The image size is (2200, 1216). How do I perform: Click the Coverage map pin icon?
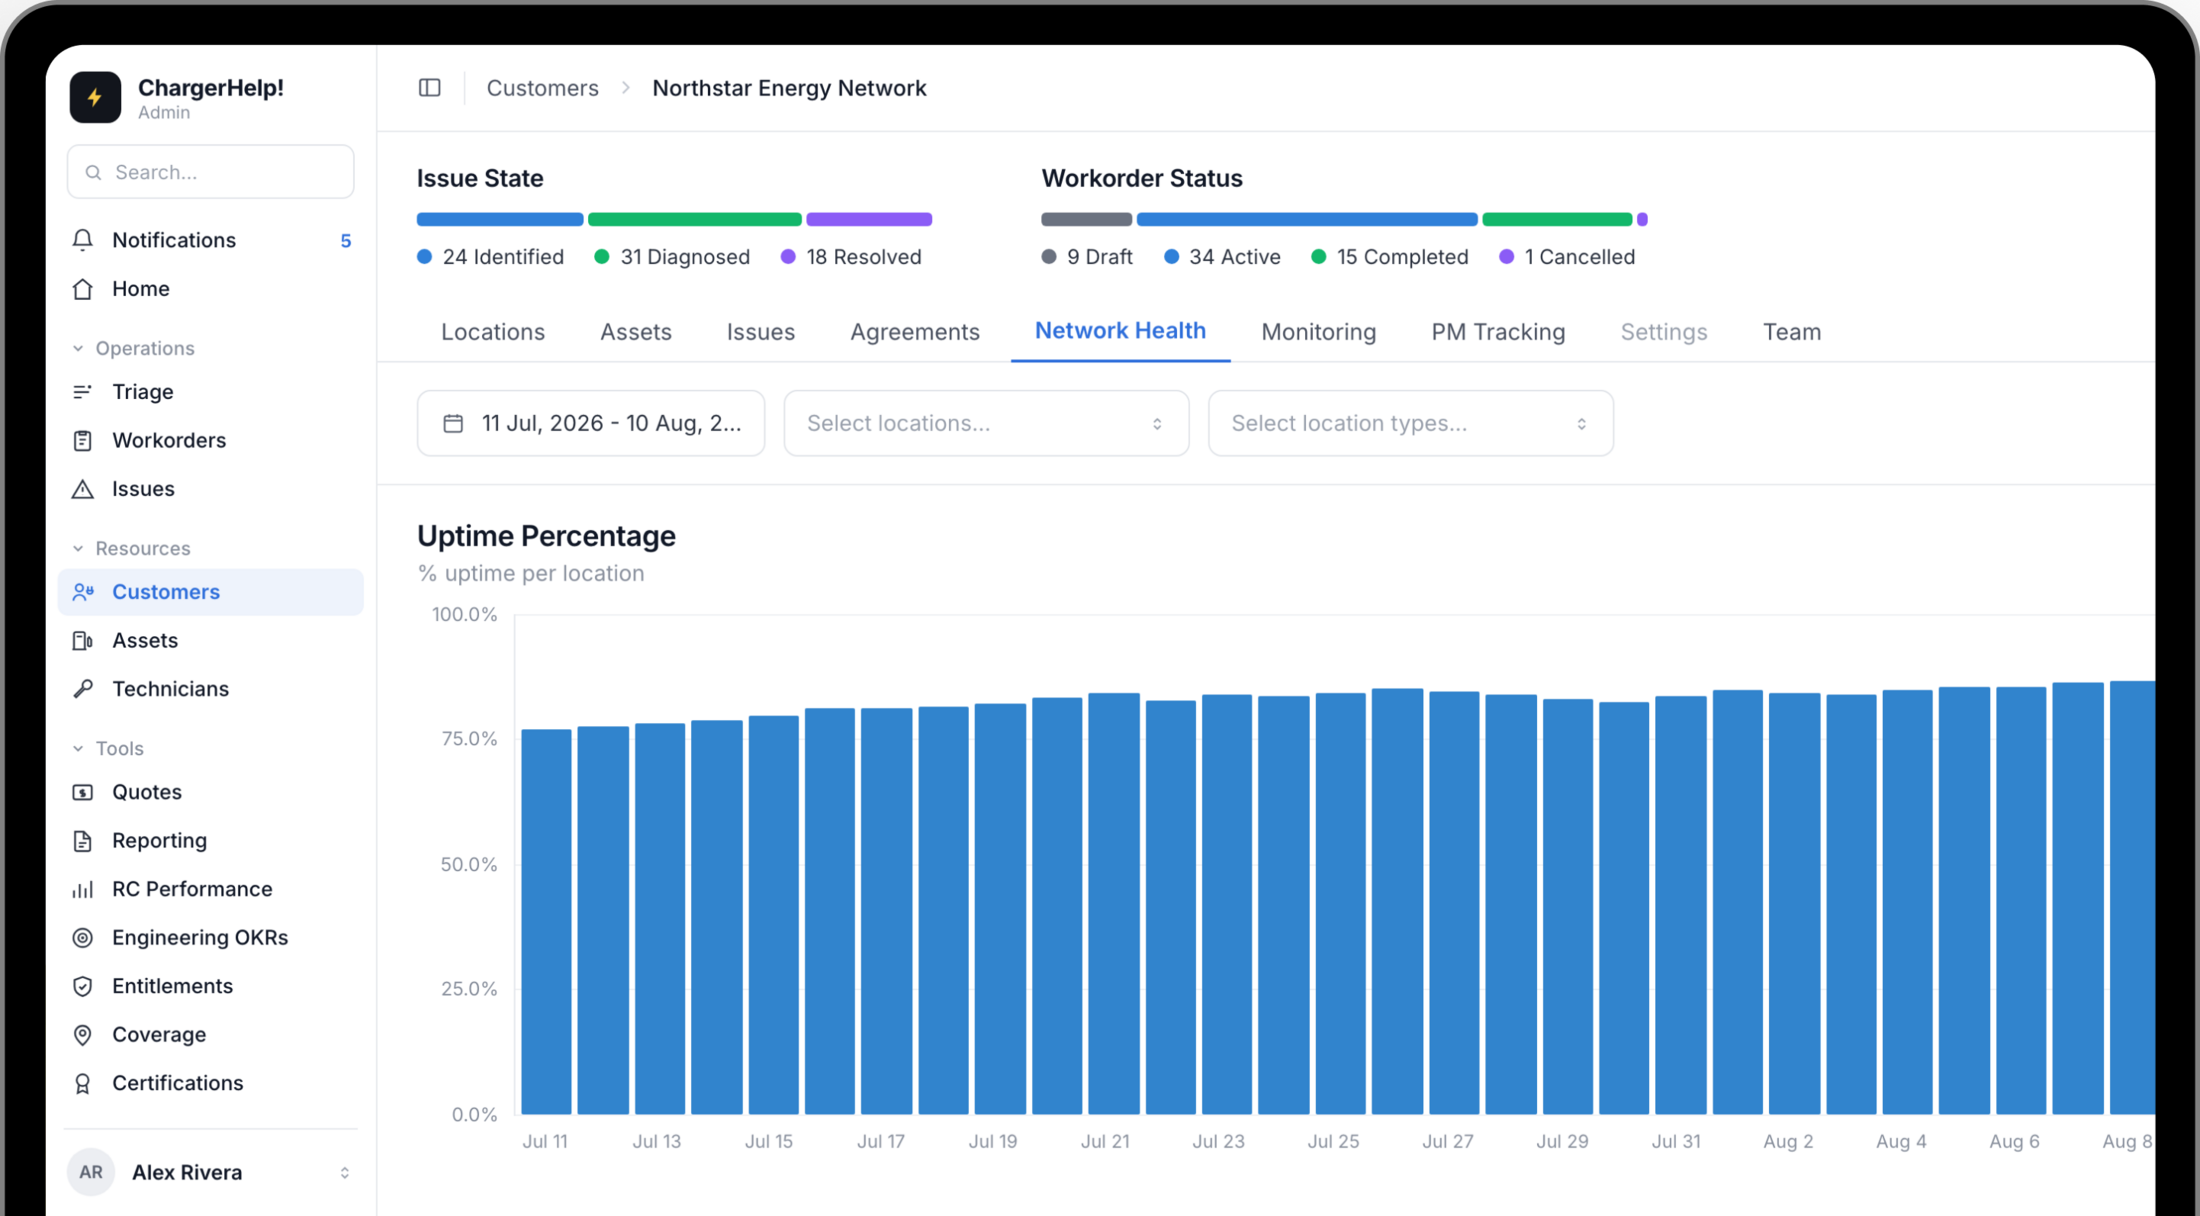pyautogui.click(x=83, y=1035)
